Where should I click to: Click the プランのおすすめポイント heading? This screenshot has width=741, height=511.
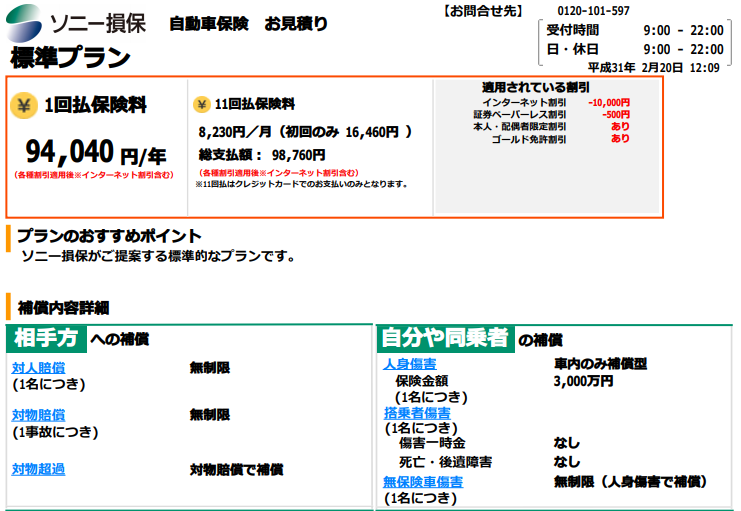tap(109, 235)
